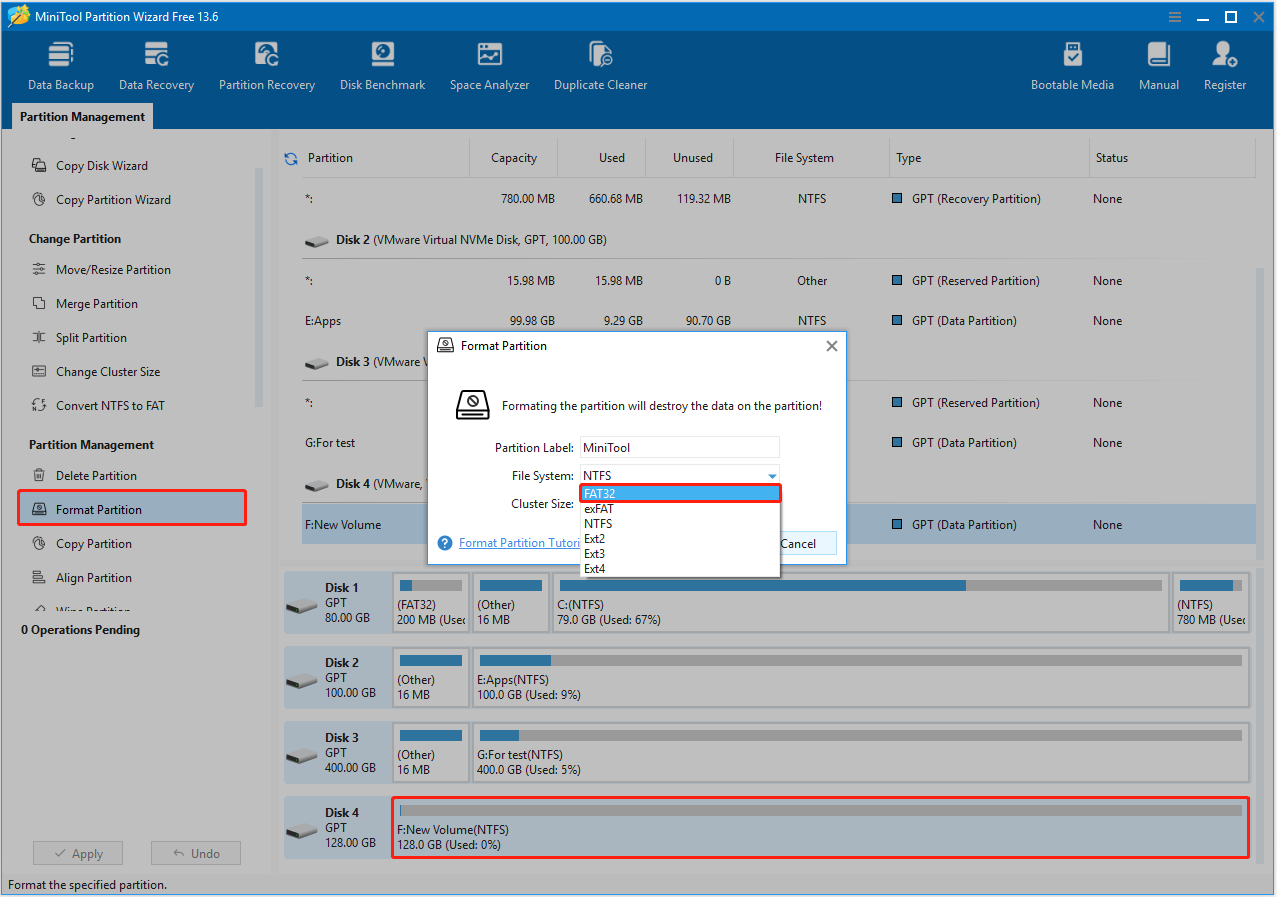Click the Register user icon
The height and width of the screenshot is (897, 1277).
(x=1225, y=54)
